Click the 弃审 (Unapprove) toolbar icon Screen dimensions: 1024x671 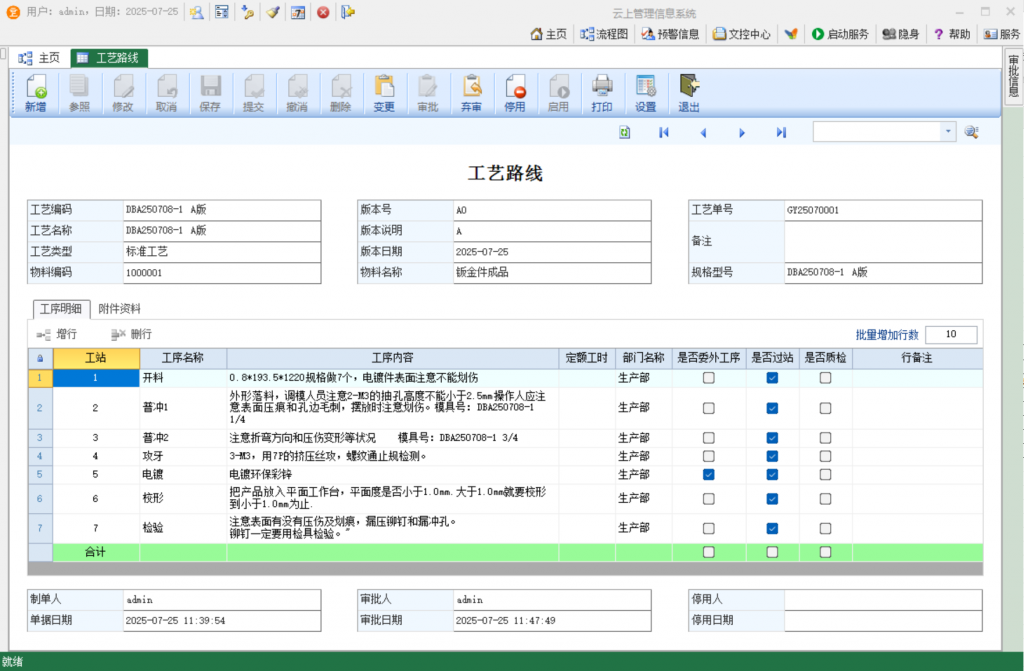click(471, 93)
